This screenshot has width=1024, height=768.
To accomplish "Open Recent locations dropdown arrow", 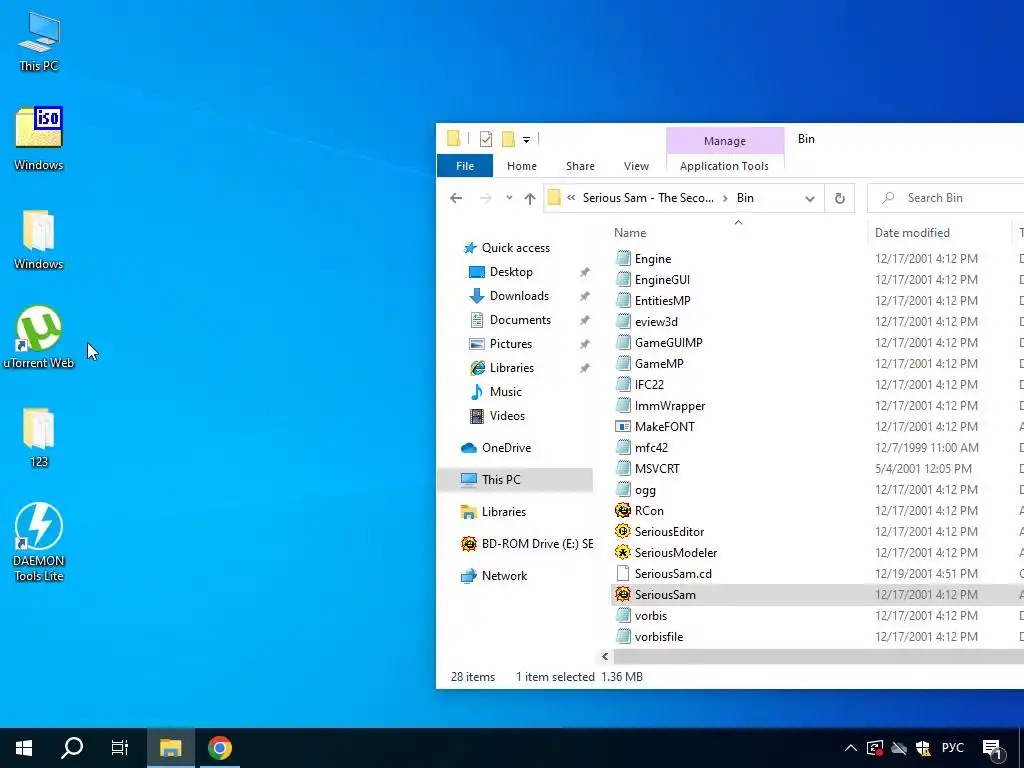I will click(509, 198).
